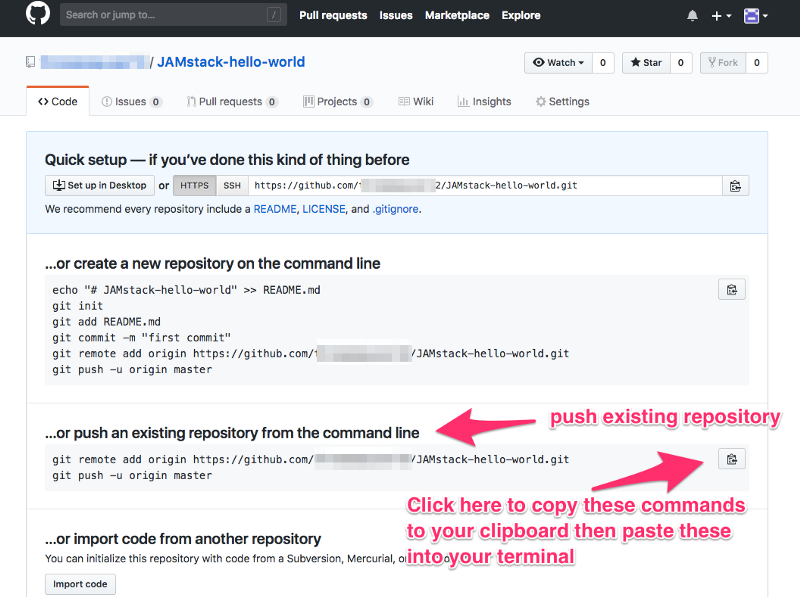Open the README link
Image resolution: width=800 pixels, height=597 pixels.
(x=275, y=209)
